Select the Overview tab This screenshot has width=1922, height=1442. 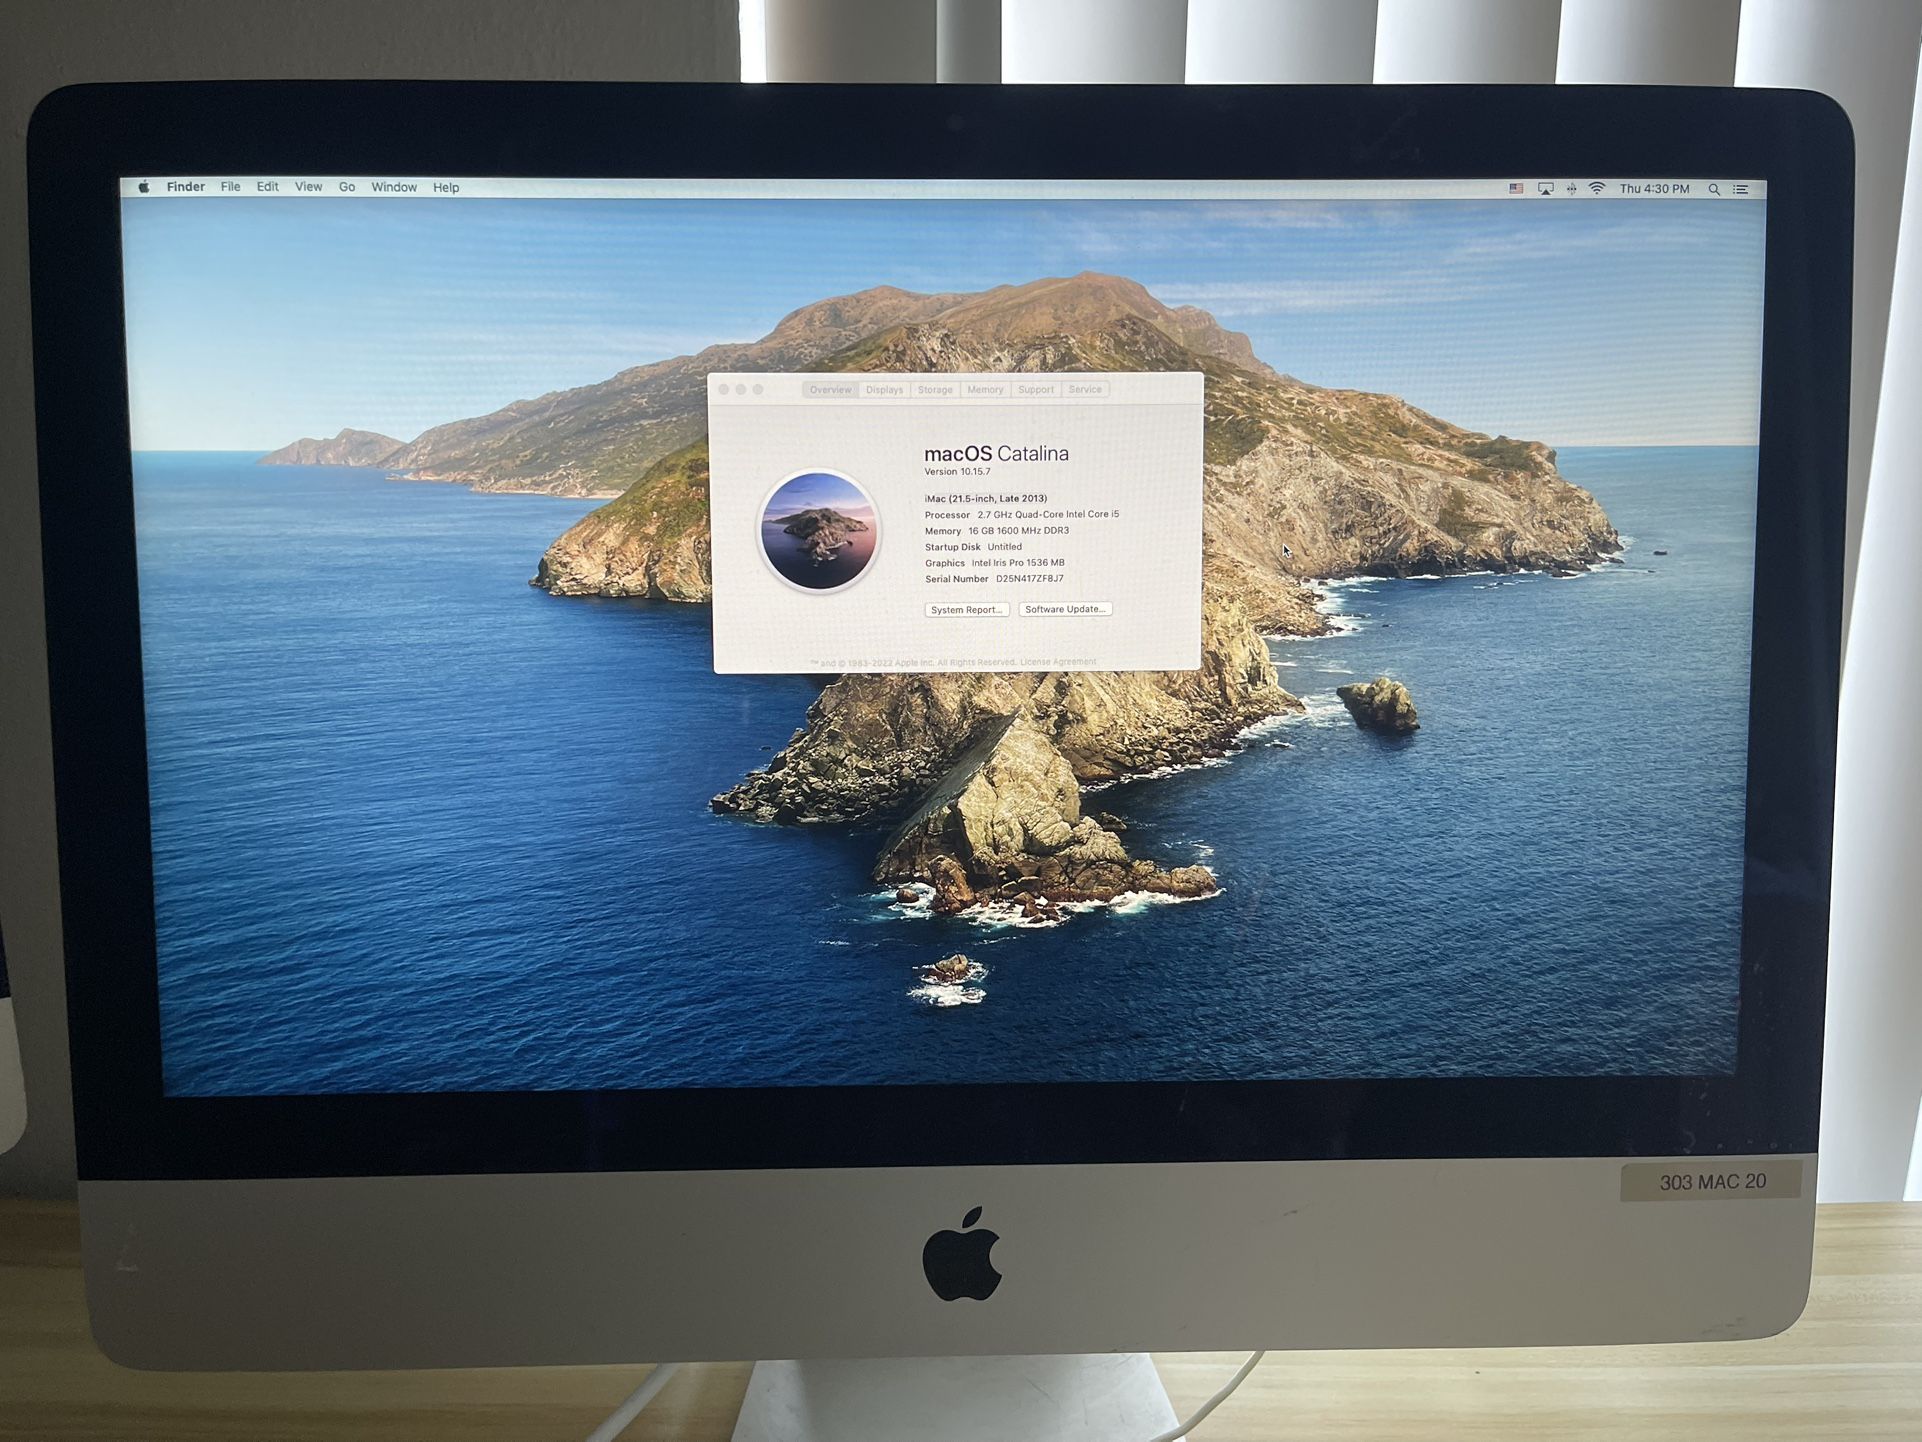point(830,390)
